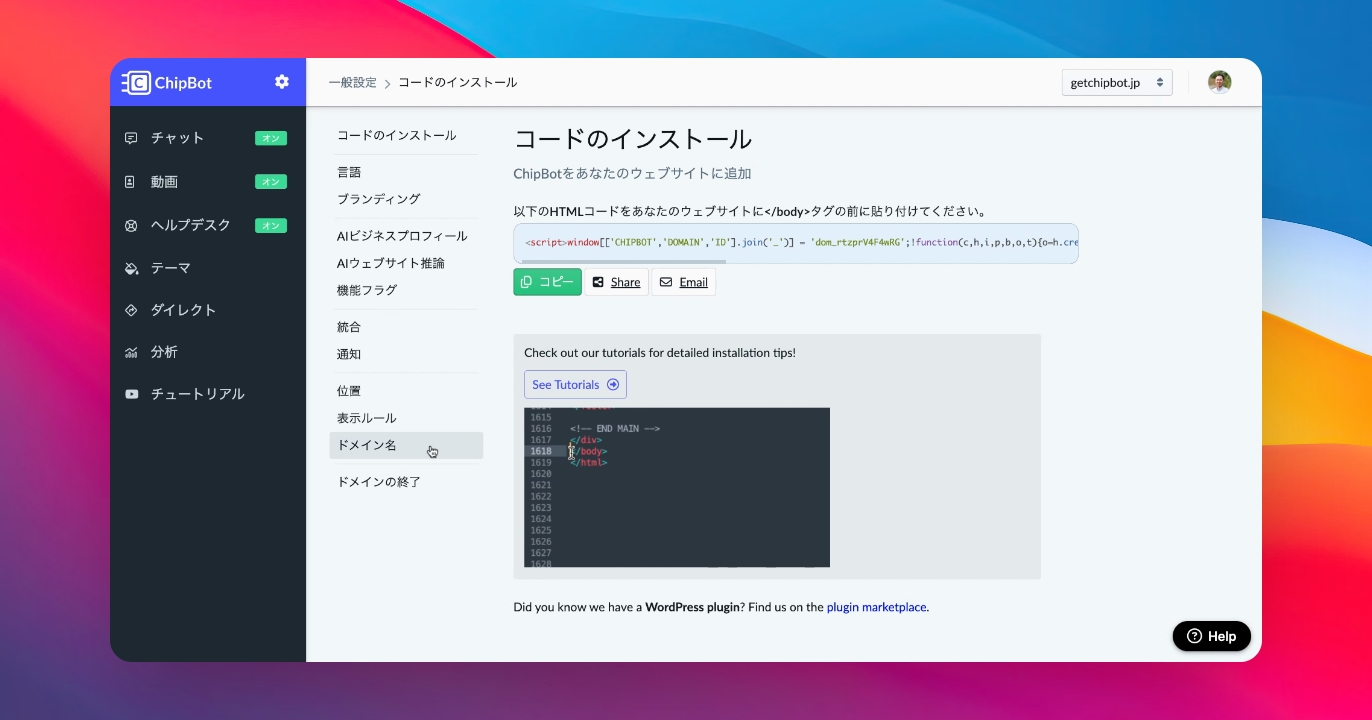The image size is (1372, 720).
Task: Click the arrow icon in See Tutorials
Action: (613, 385)
